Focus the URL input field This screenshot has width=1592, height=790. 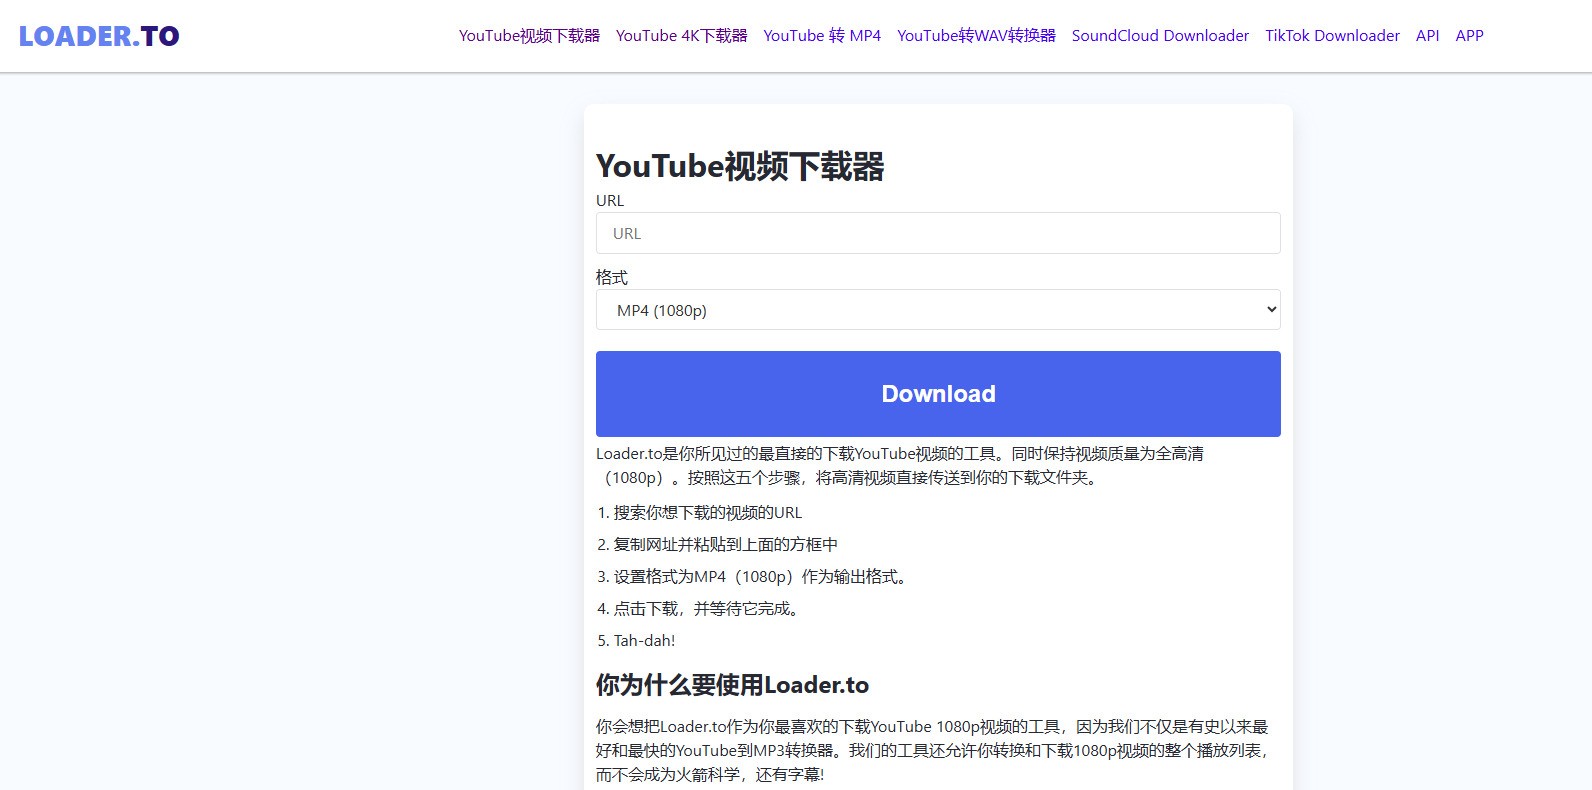[938, 233]
